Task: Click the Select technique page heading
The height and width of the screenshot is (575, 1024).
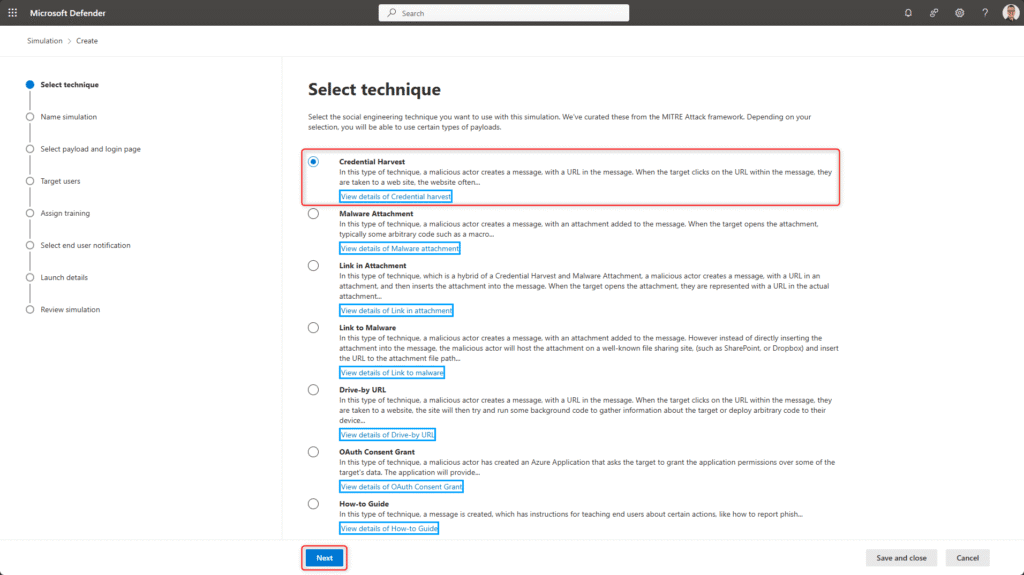Action: tap(374, 89)
